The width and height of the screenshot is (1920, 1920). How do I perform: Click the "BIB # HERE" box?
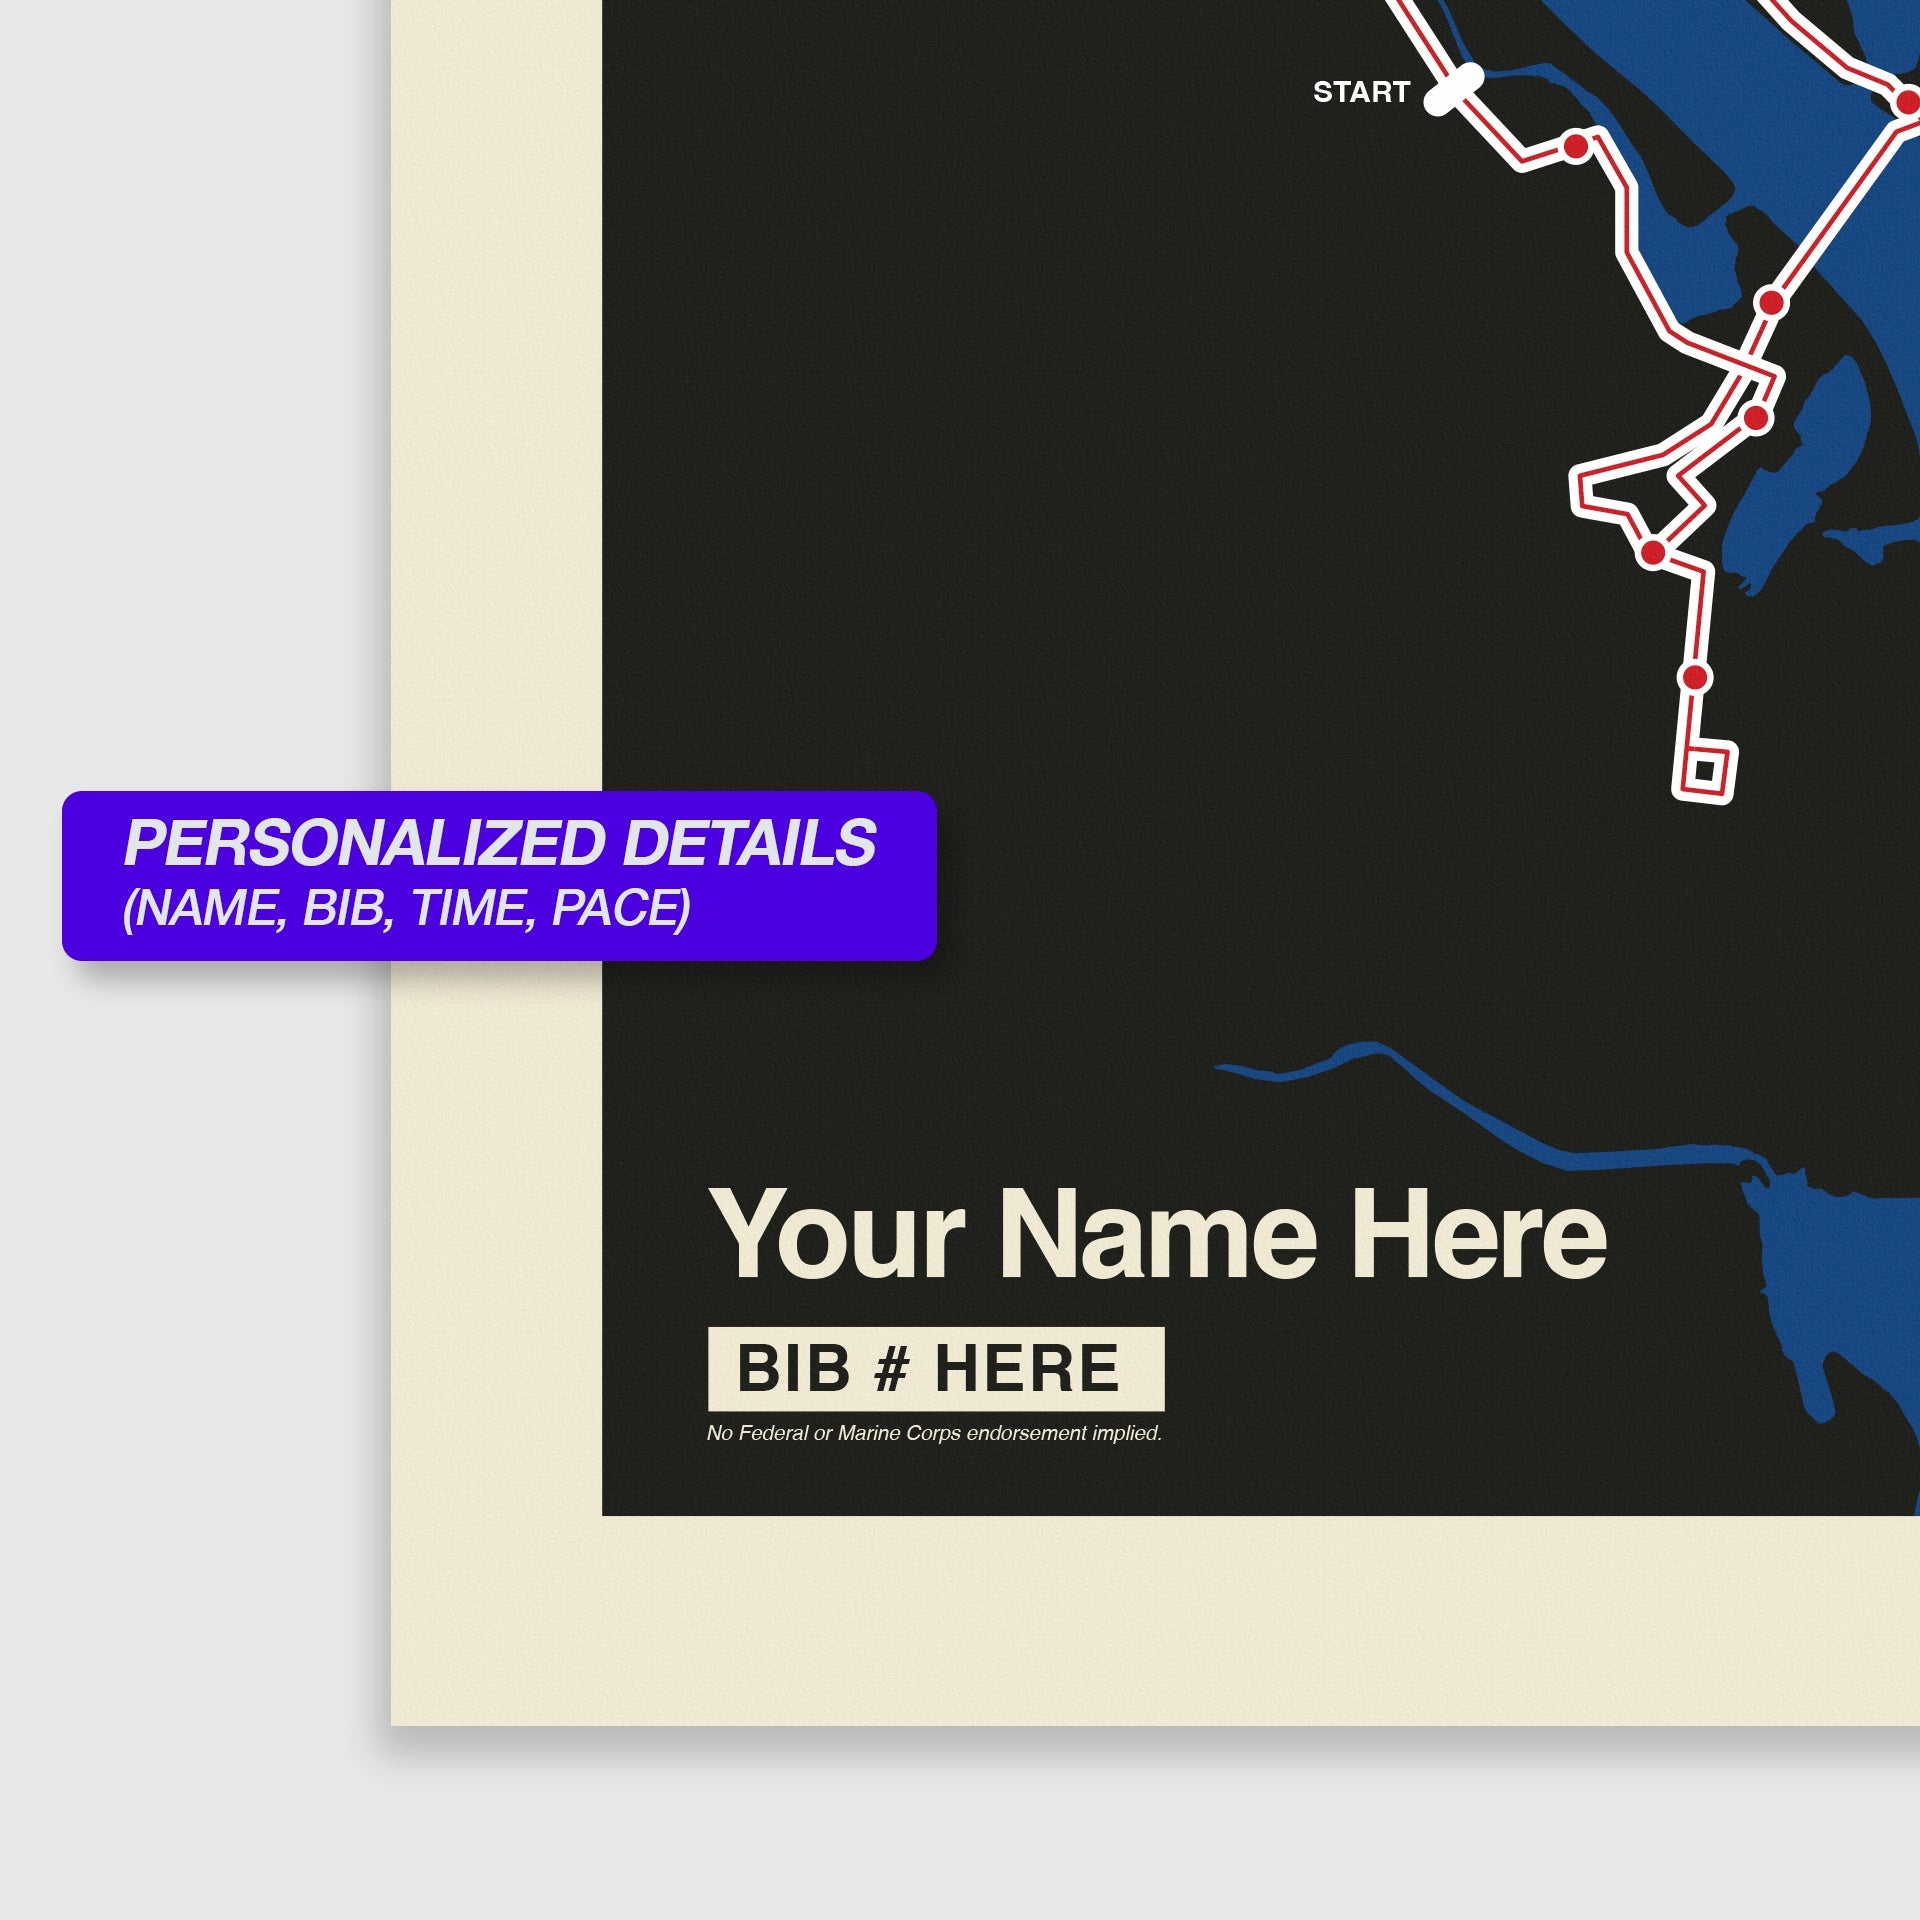point(935,1368)
